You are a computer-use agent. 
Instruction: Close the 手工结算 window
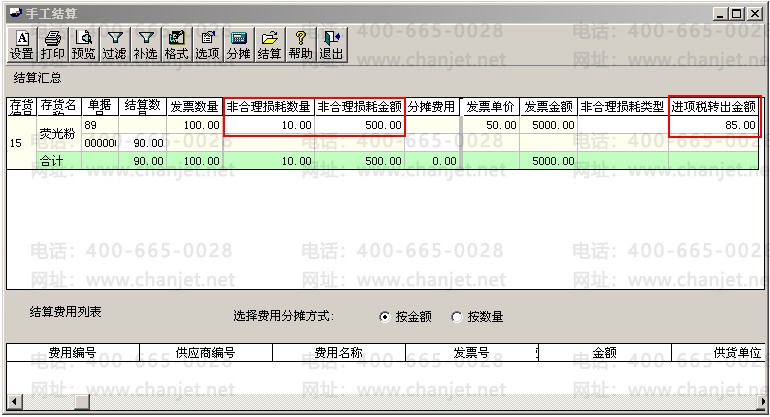(x=754, y=14)
